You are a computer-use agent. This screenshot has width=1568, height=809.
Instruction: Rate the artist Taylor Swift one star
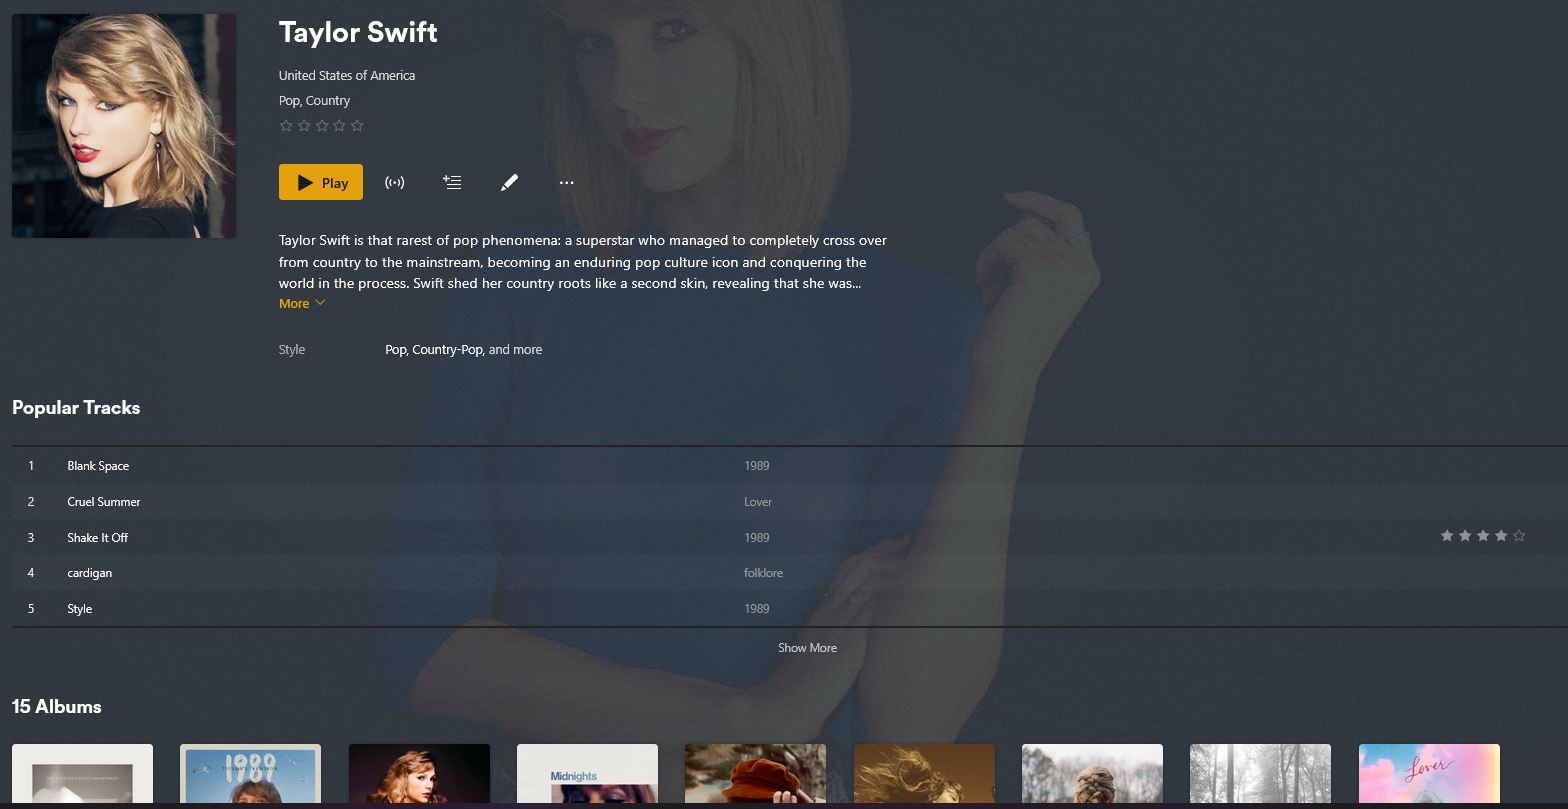coord(286,126)
